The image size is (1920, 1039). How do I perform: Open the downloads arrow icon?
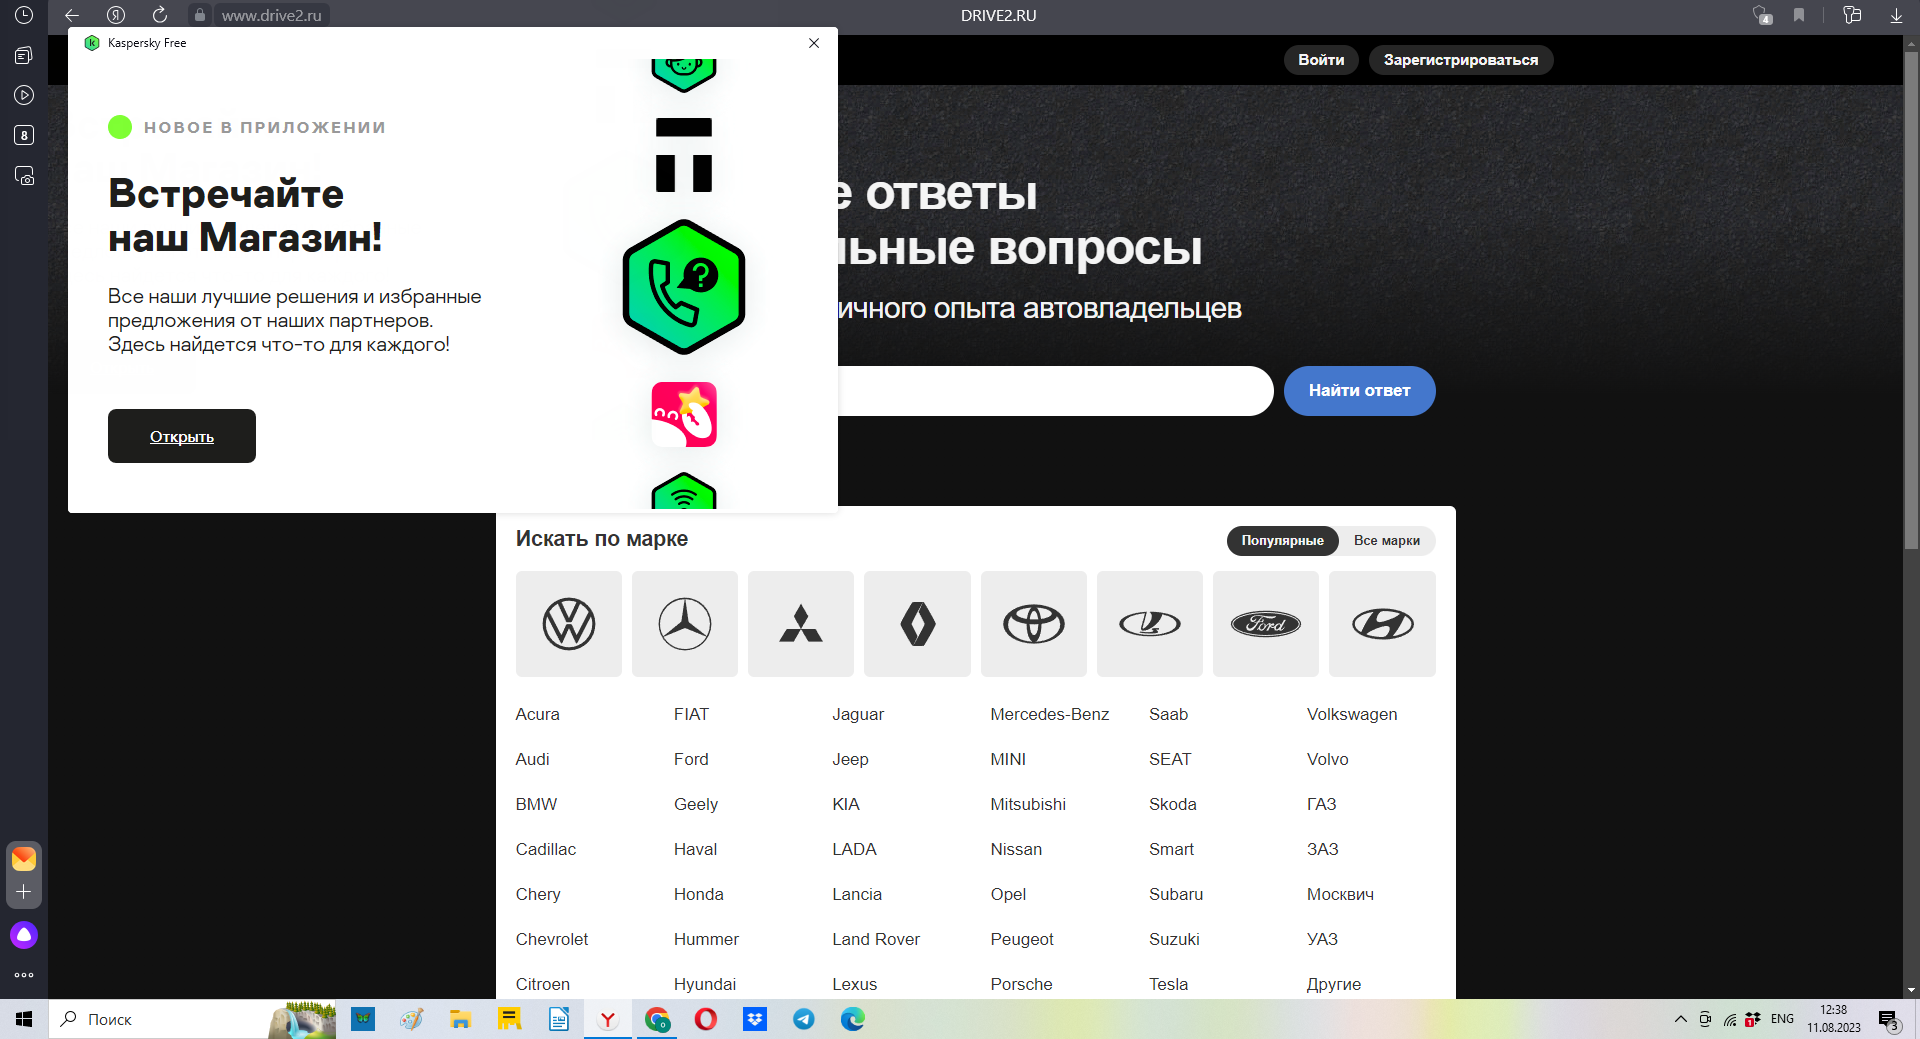(1896, 15)
